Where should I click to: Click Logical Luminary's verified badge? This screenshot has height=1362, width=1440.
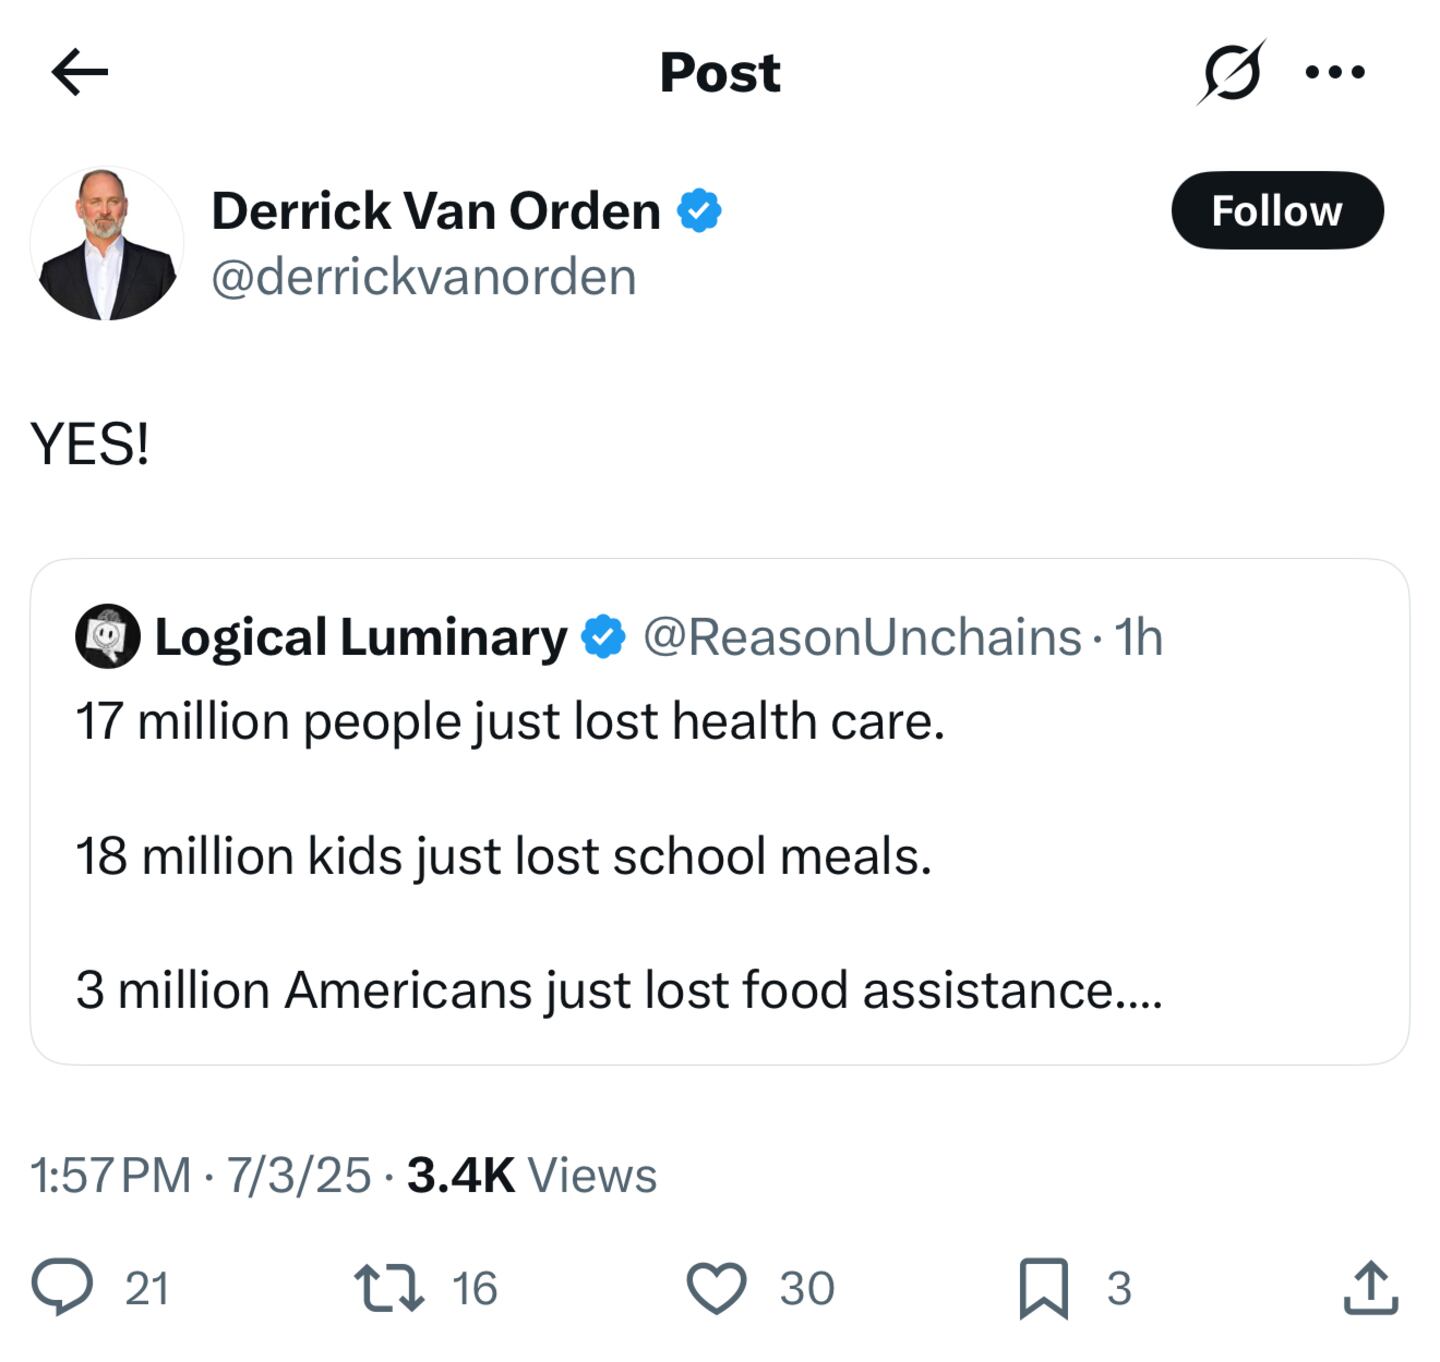point(603,637)
